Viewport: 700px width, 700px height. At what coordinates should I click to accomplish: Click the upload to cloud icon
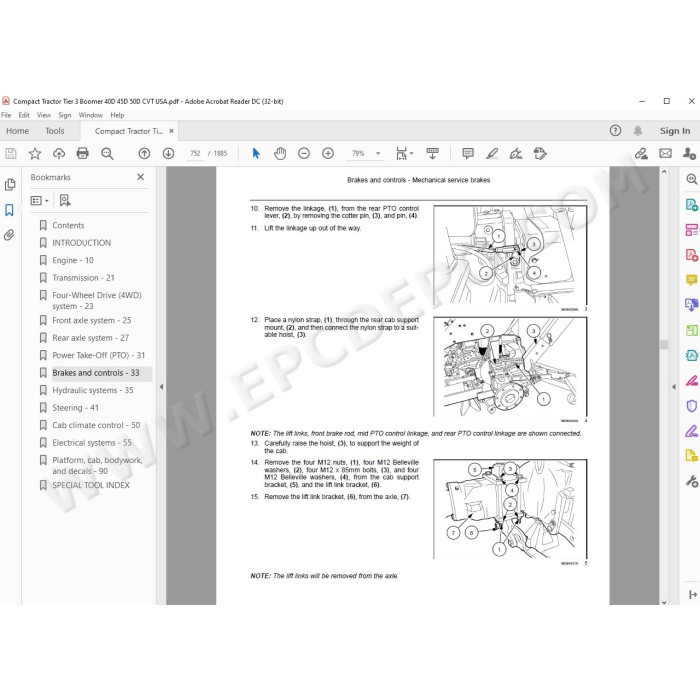pos(59,154)
